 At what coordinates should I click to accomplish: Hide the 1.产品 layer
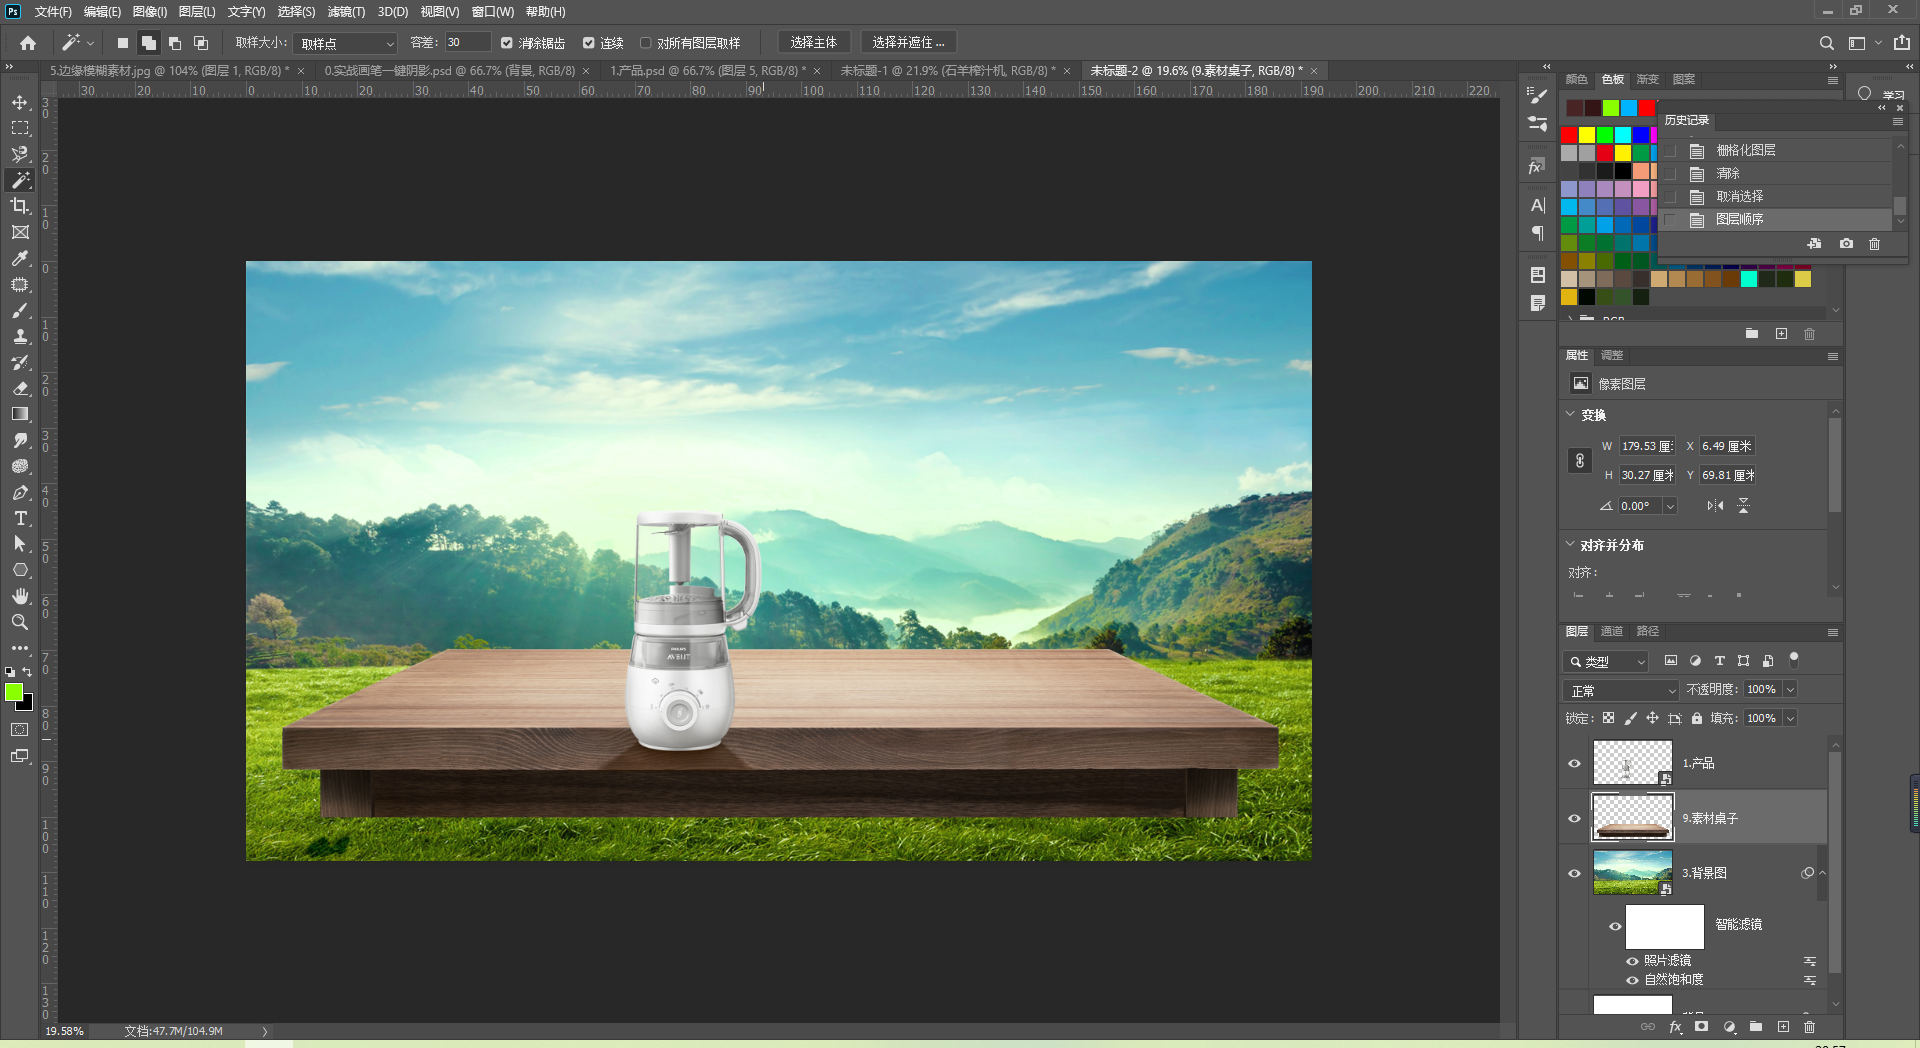1575,764
